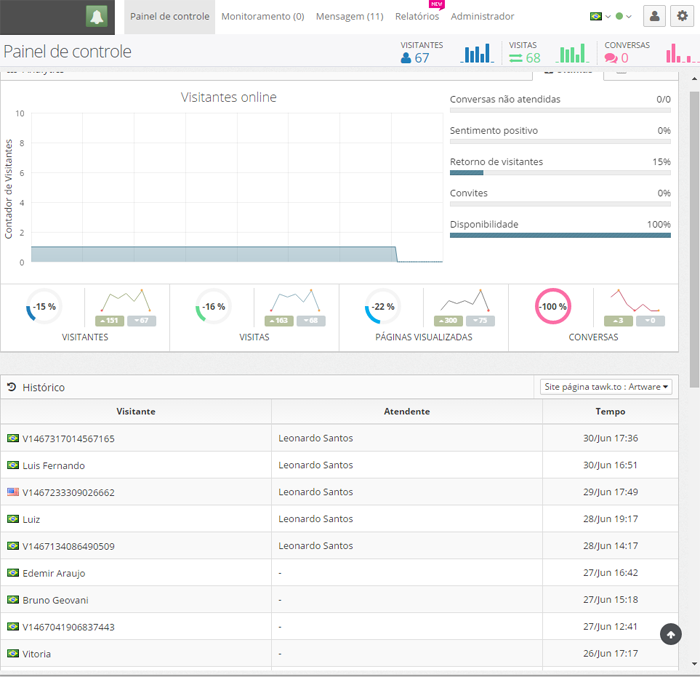Screen dimensions: 700x677
Task: Open the language flag dropdown
Action: (x=600, y=17)
